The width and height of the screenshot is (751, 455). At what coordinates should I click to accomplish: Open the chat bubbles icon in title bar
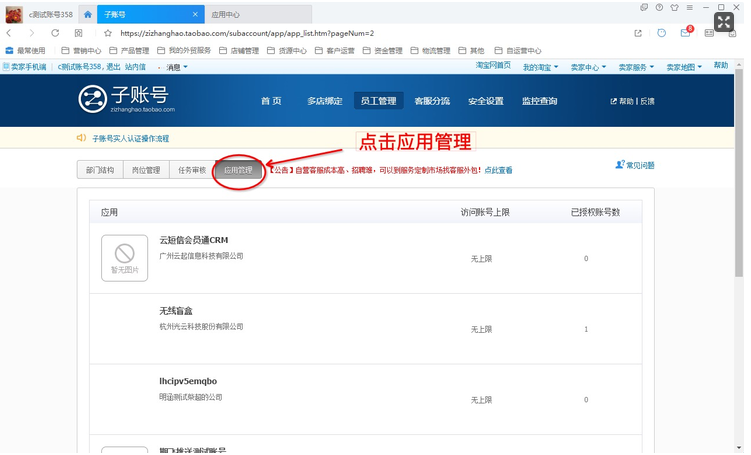tap(644, 7)
